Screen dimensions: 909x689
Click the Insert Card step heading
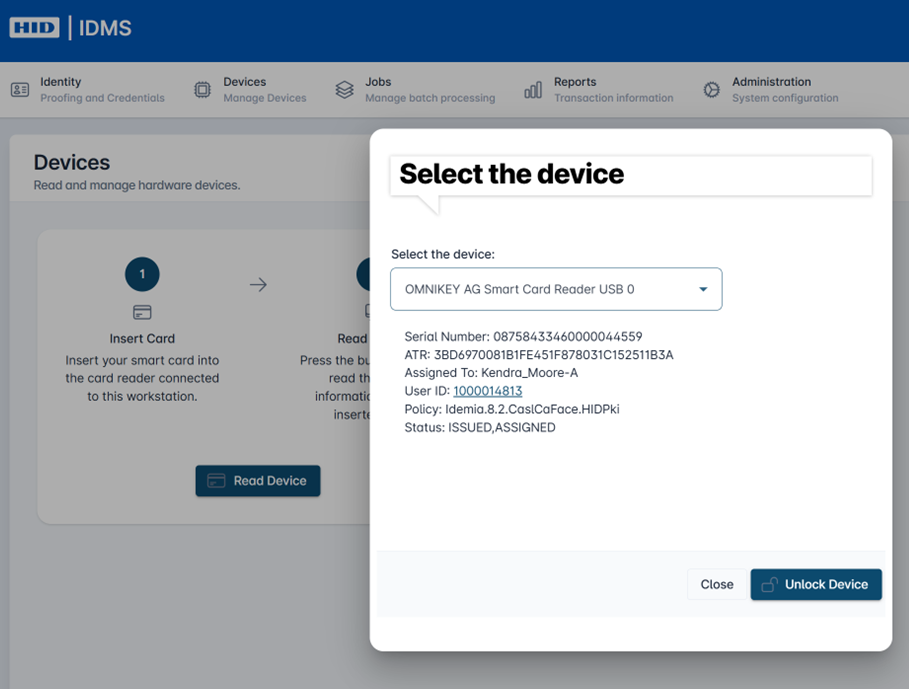[142, 338]
